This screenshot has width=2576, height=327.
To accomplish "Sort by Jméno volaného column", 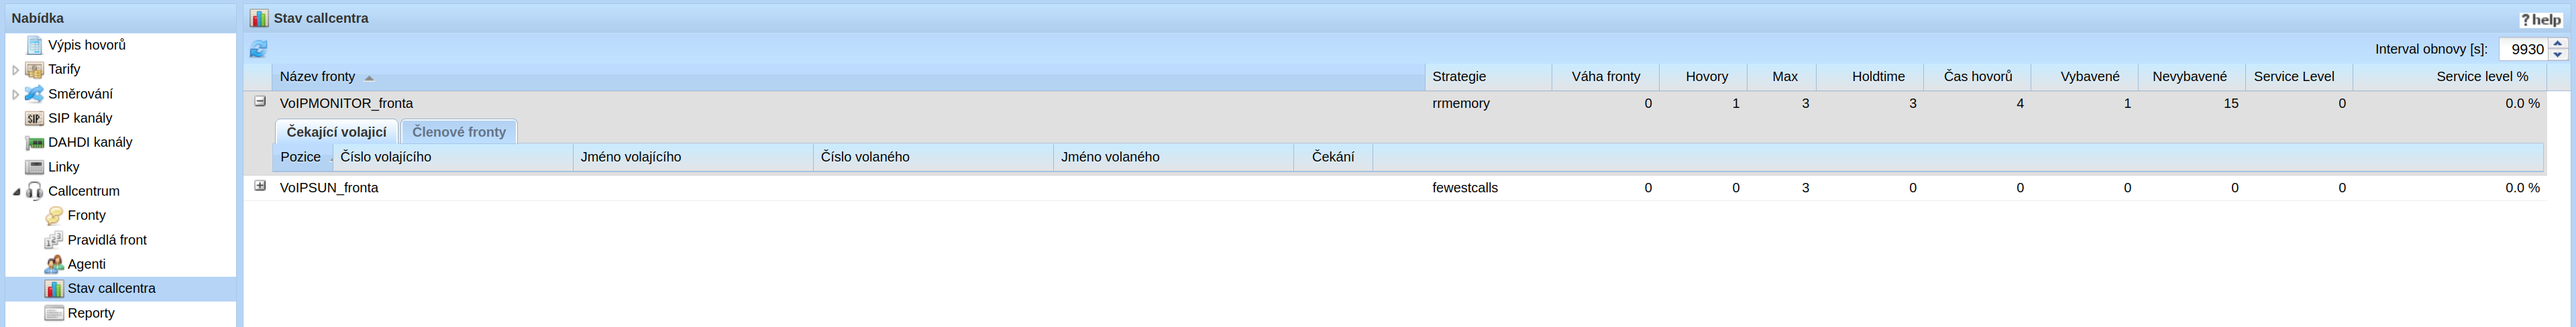I will 1173,157.
